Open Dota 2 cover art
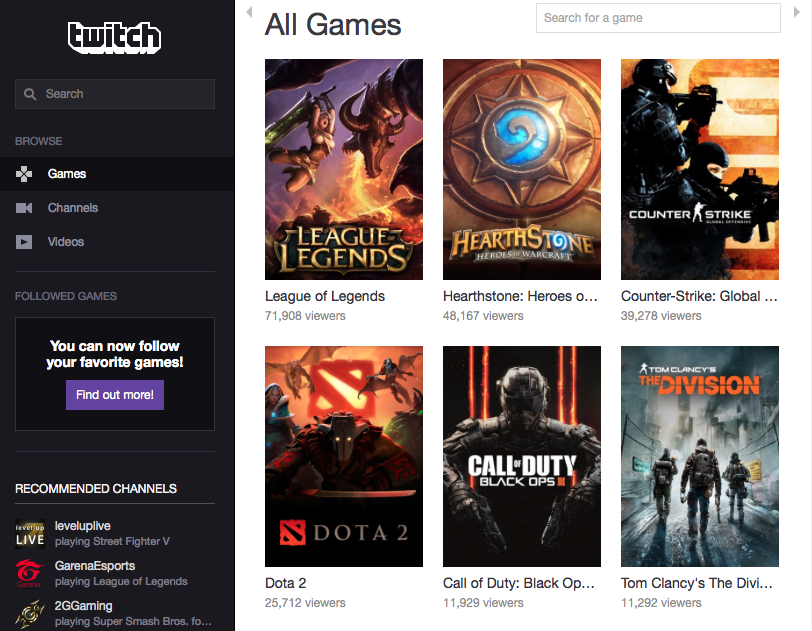 pyautogui.click(x=344, y=456)
